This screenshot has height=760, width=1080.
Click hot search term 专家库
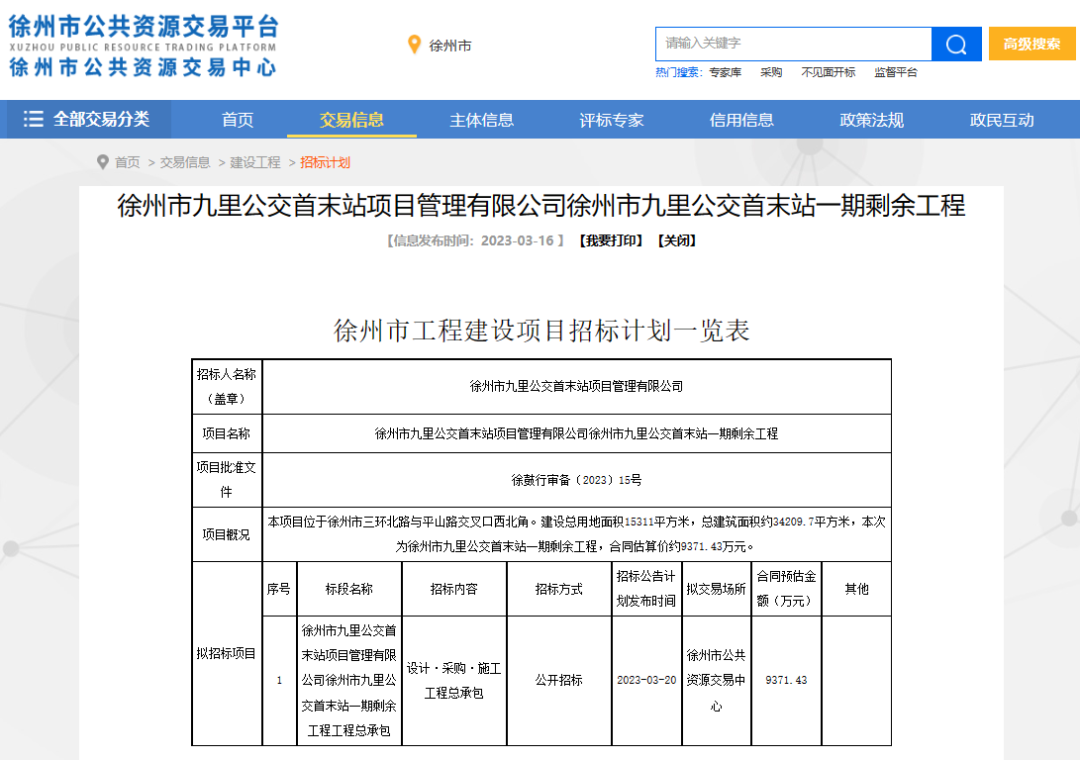(x=725, y=72)
